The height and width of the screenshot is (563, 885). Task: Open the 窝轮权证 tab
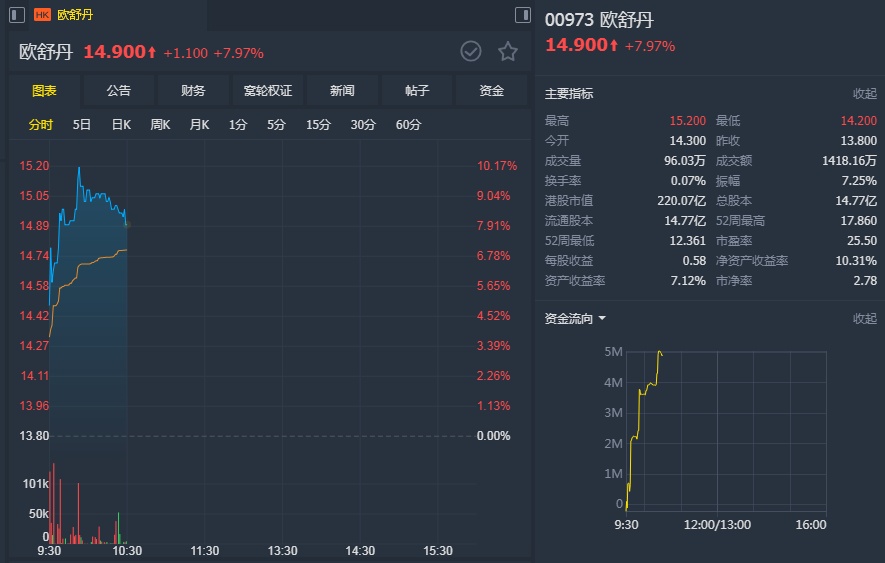[x=268, y=91]
